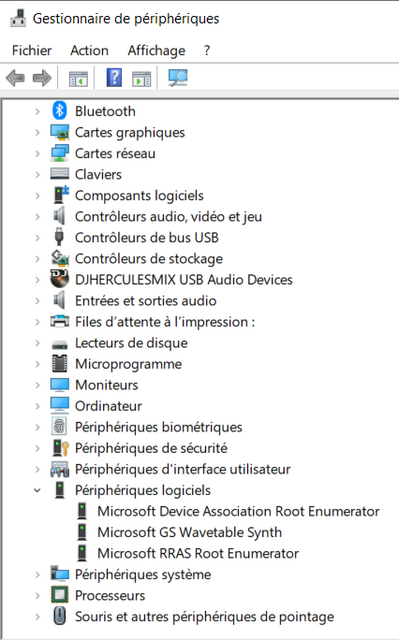Click the help question mark toolbar icon
Screen dimensions: 399x640
(x=114, y=77)
